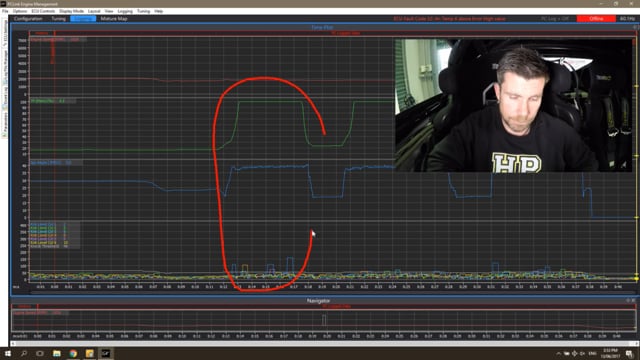Click the ENG language indicator
Viewport: 640px width, 360px height.
(592, 353)
